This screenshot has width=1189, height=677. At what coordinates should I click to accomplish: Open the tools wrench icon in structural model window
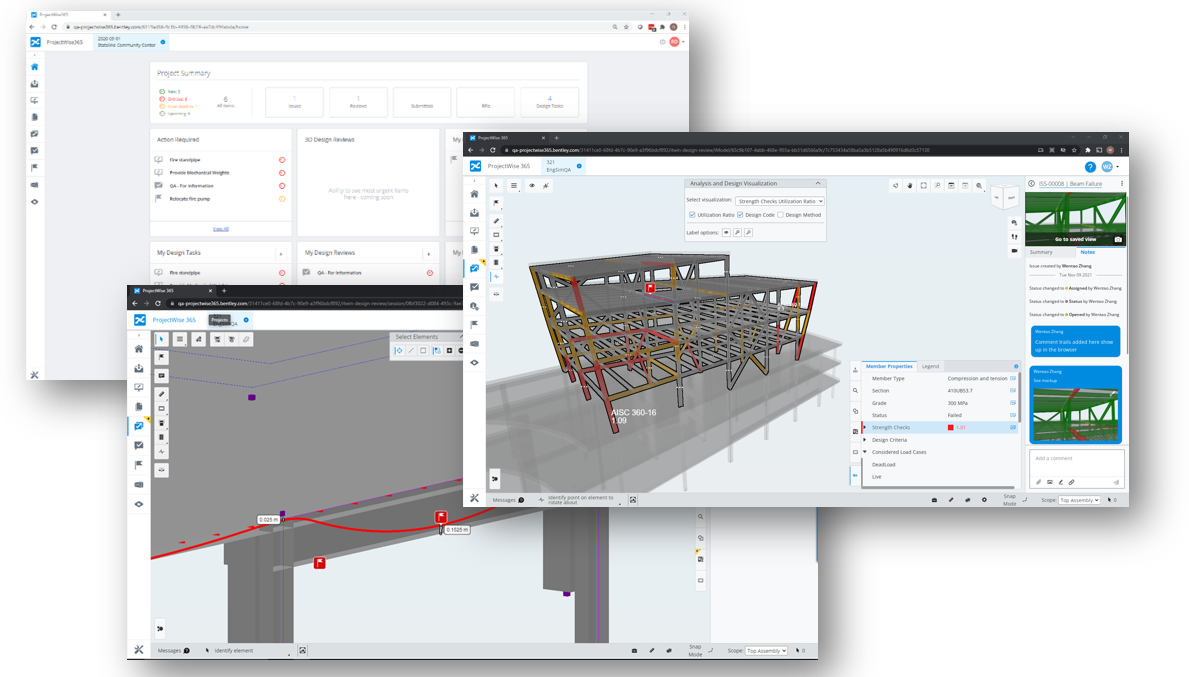[x=475, y=498]
